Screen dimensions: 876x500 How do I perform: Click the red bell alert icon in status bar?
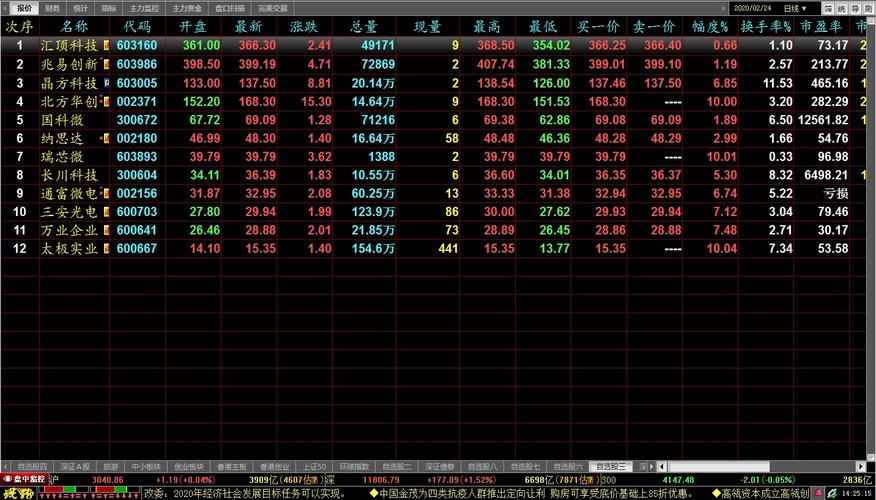[818, 493]
